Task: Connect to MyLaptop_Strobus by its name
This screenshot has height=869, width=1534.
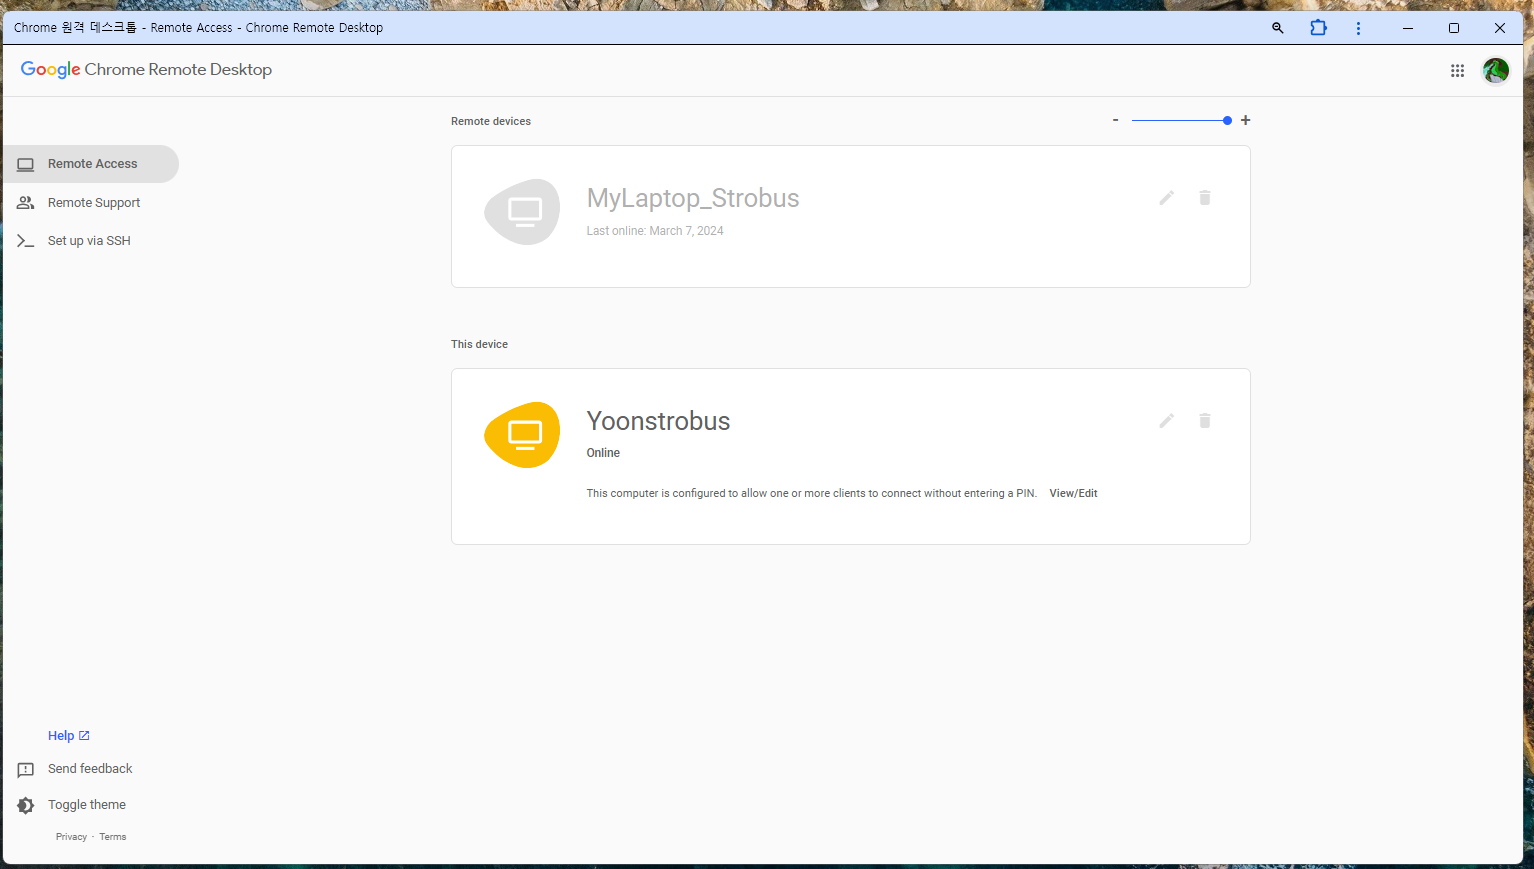Action: click(693, 198)
